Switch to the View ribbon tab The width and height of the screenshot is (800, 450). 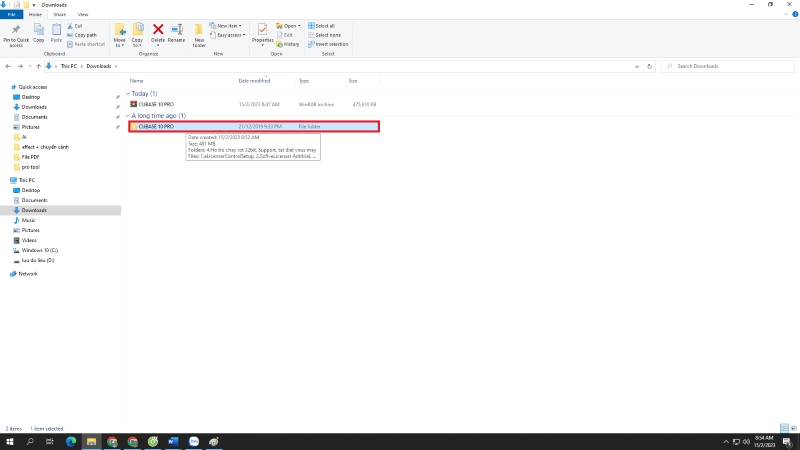pos(83,15)
